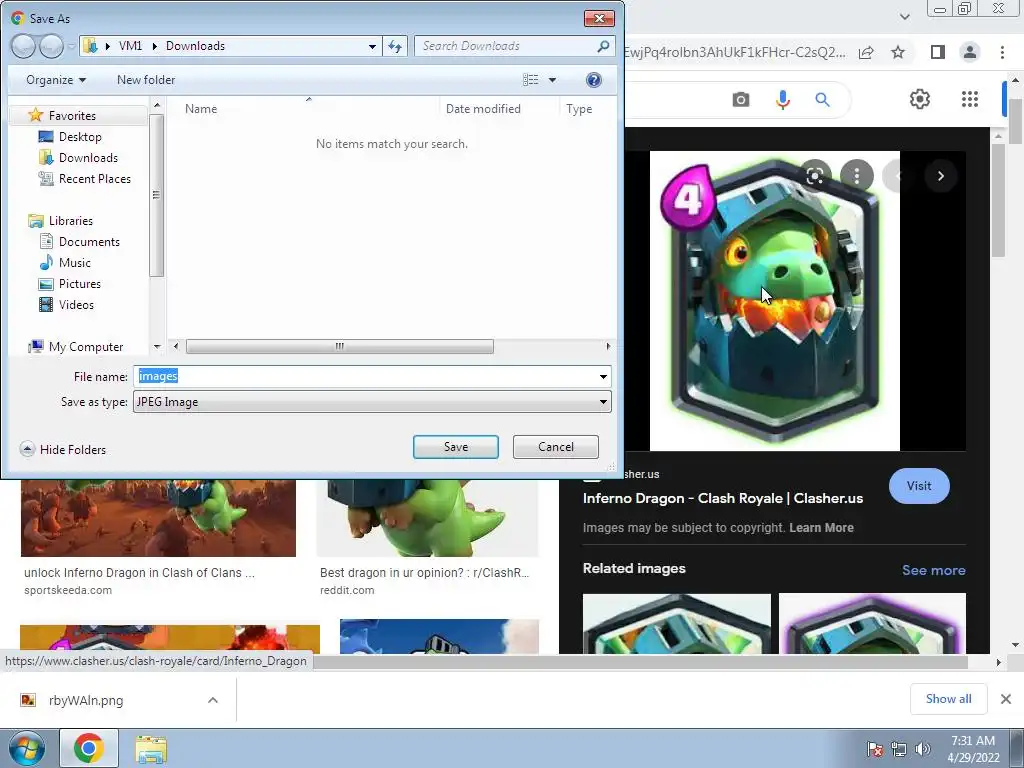Select Desktop in the navigation pane
Viewport: 1024px width, 768px height.
coord(80,136)
